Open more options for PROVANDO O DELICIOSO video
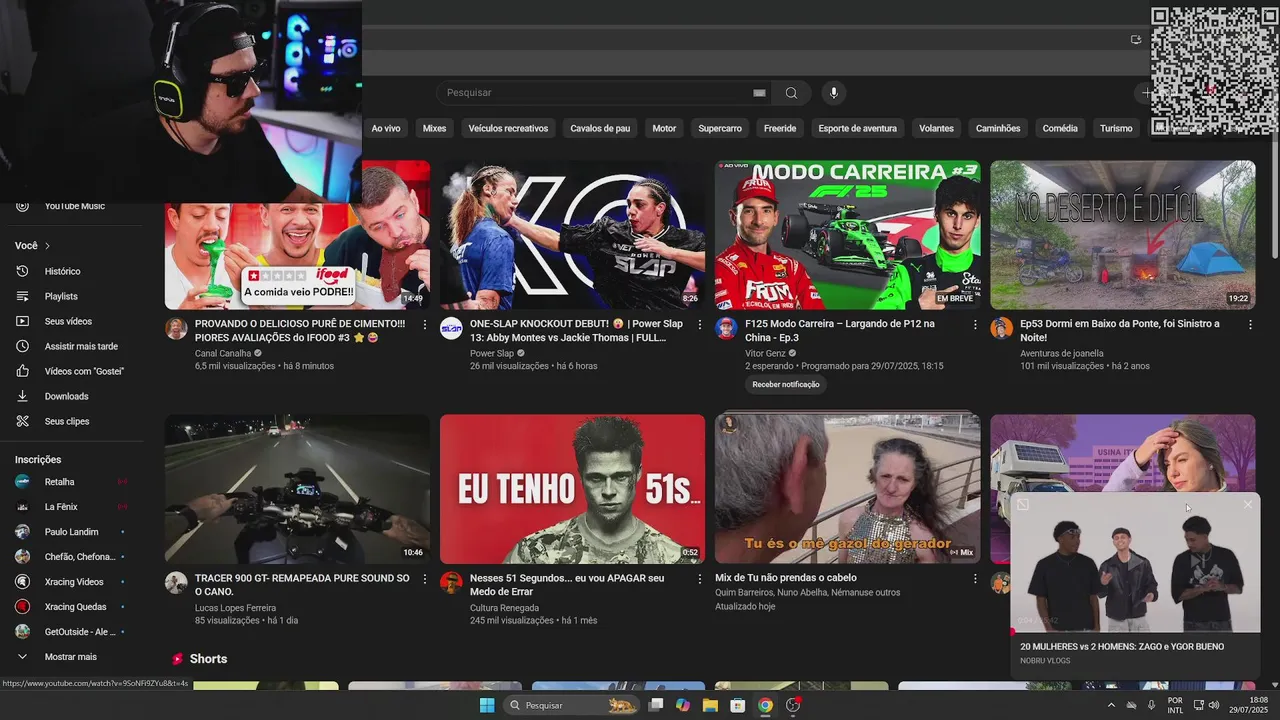 point(425,325)
